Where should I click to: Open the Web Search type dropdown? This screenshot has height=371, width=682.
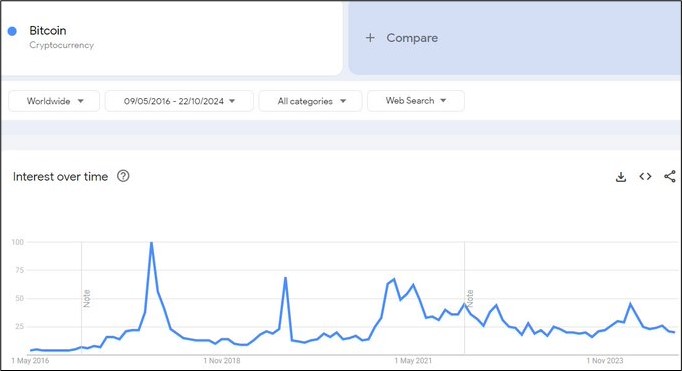[416, 100]
